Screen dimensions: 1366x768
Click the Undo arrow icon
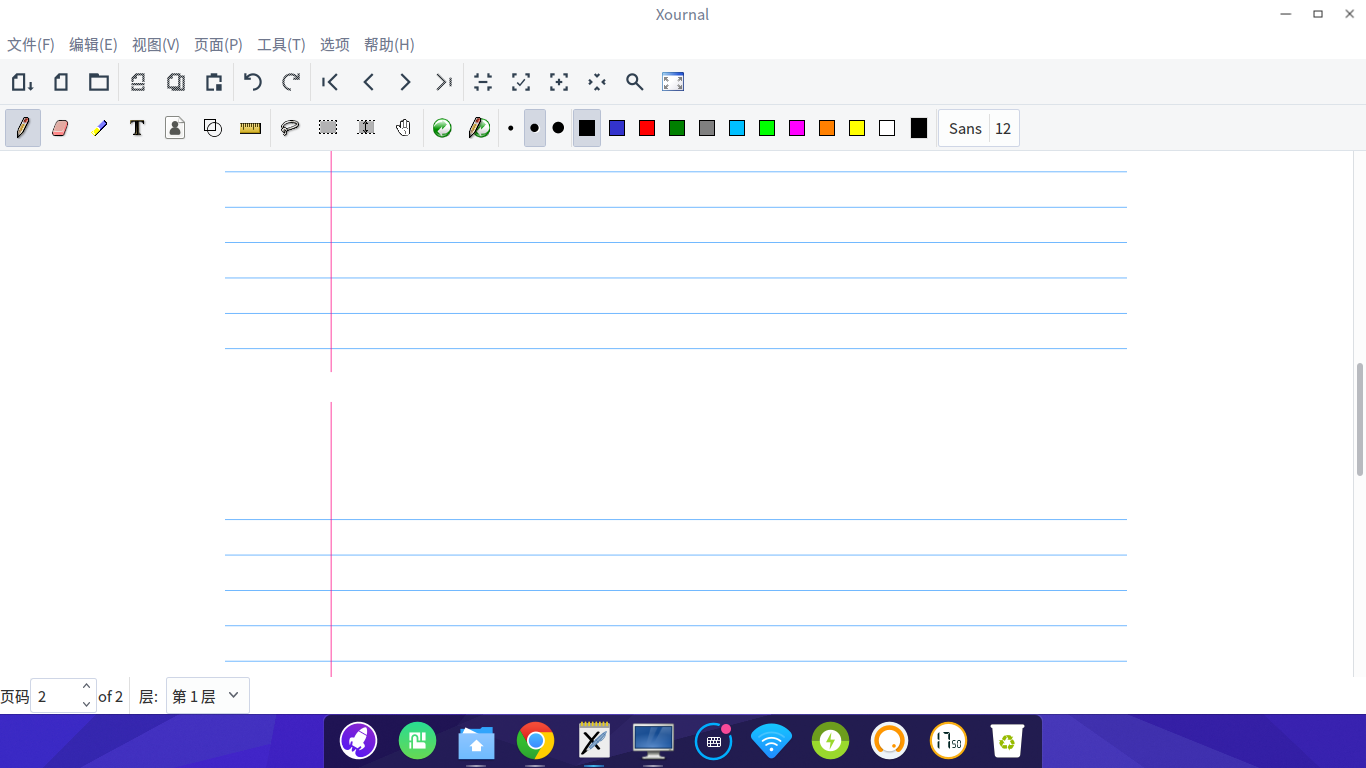(x=253, y=82)
